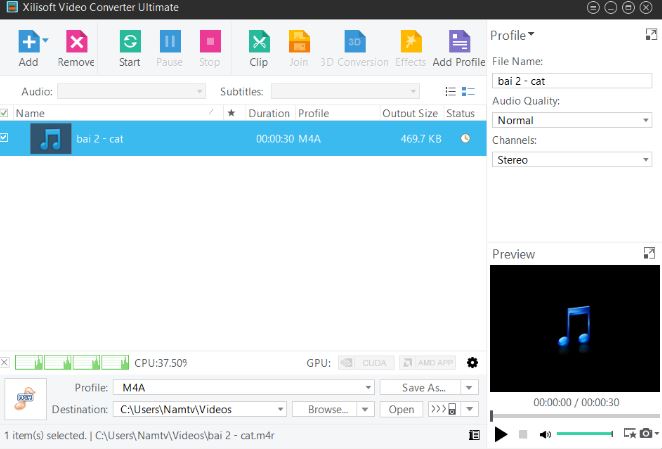Toggle CUDA GPU acceleration button

click(366, 363)
